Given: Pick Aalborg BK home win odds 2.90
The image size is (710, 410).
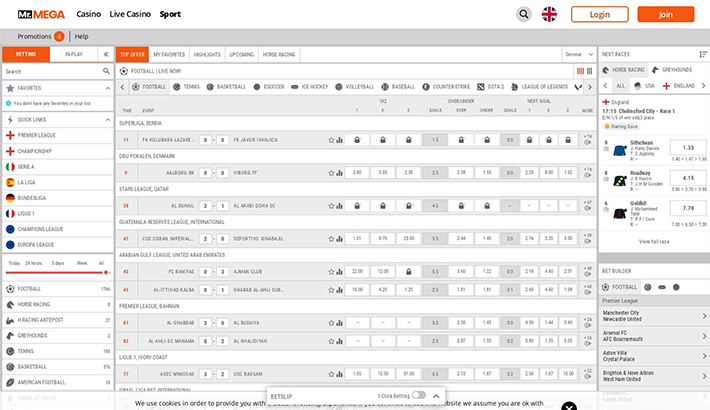Looking at the screenshot, I should (357, 173).
